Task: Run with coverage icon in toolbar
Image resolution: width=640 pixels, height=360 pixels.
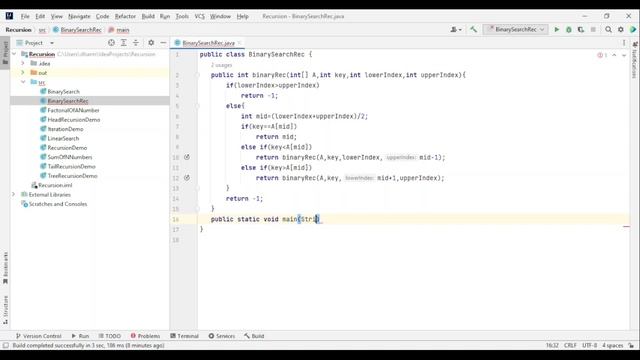Action: click(581, 29)
